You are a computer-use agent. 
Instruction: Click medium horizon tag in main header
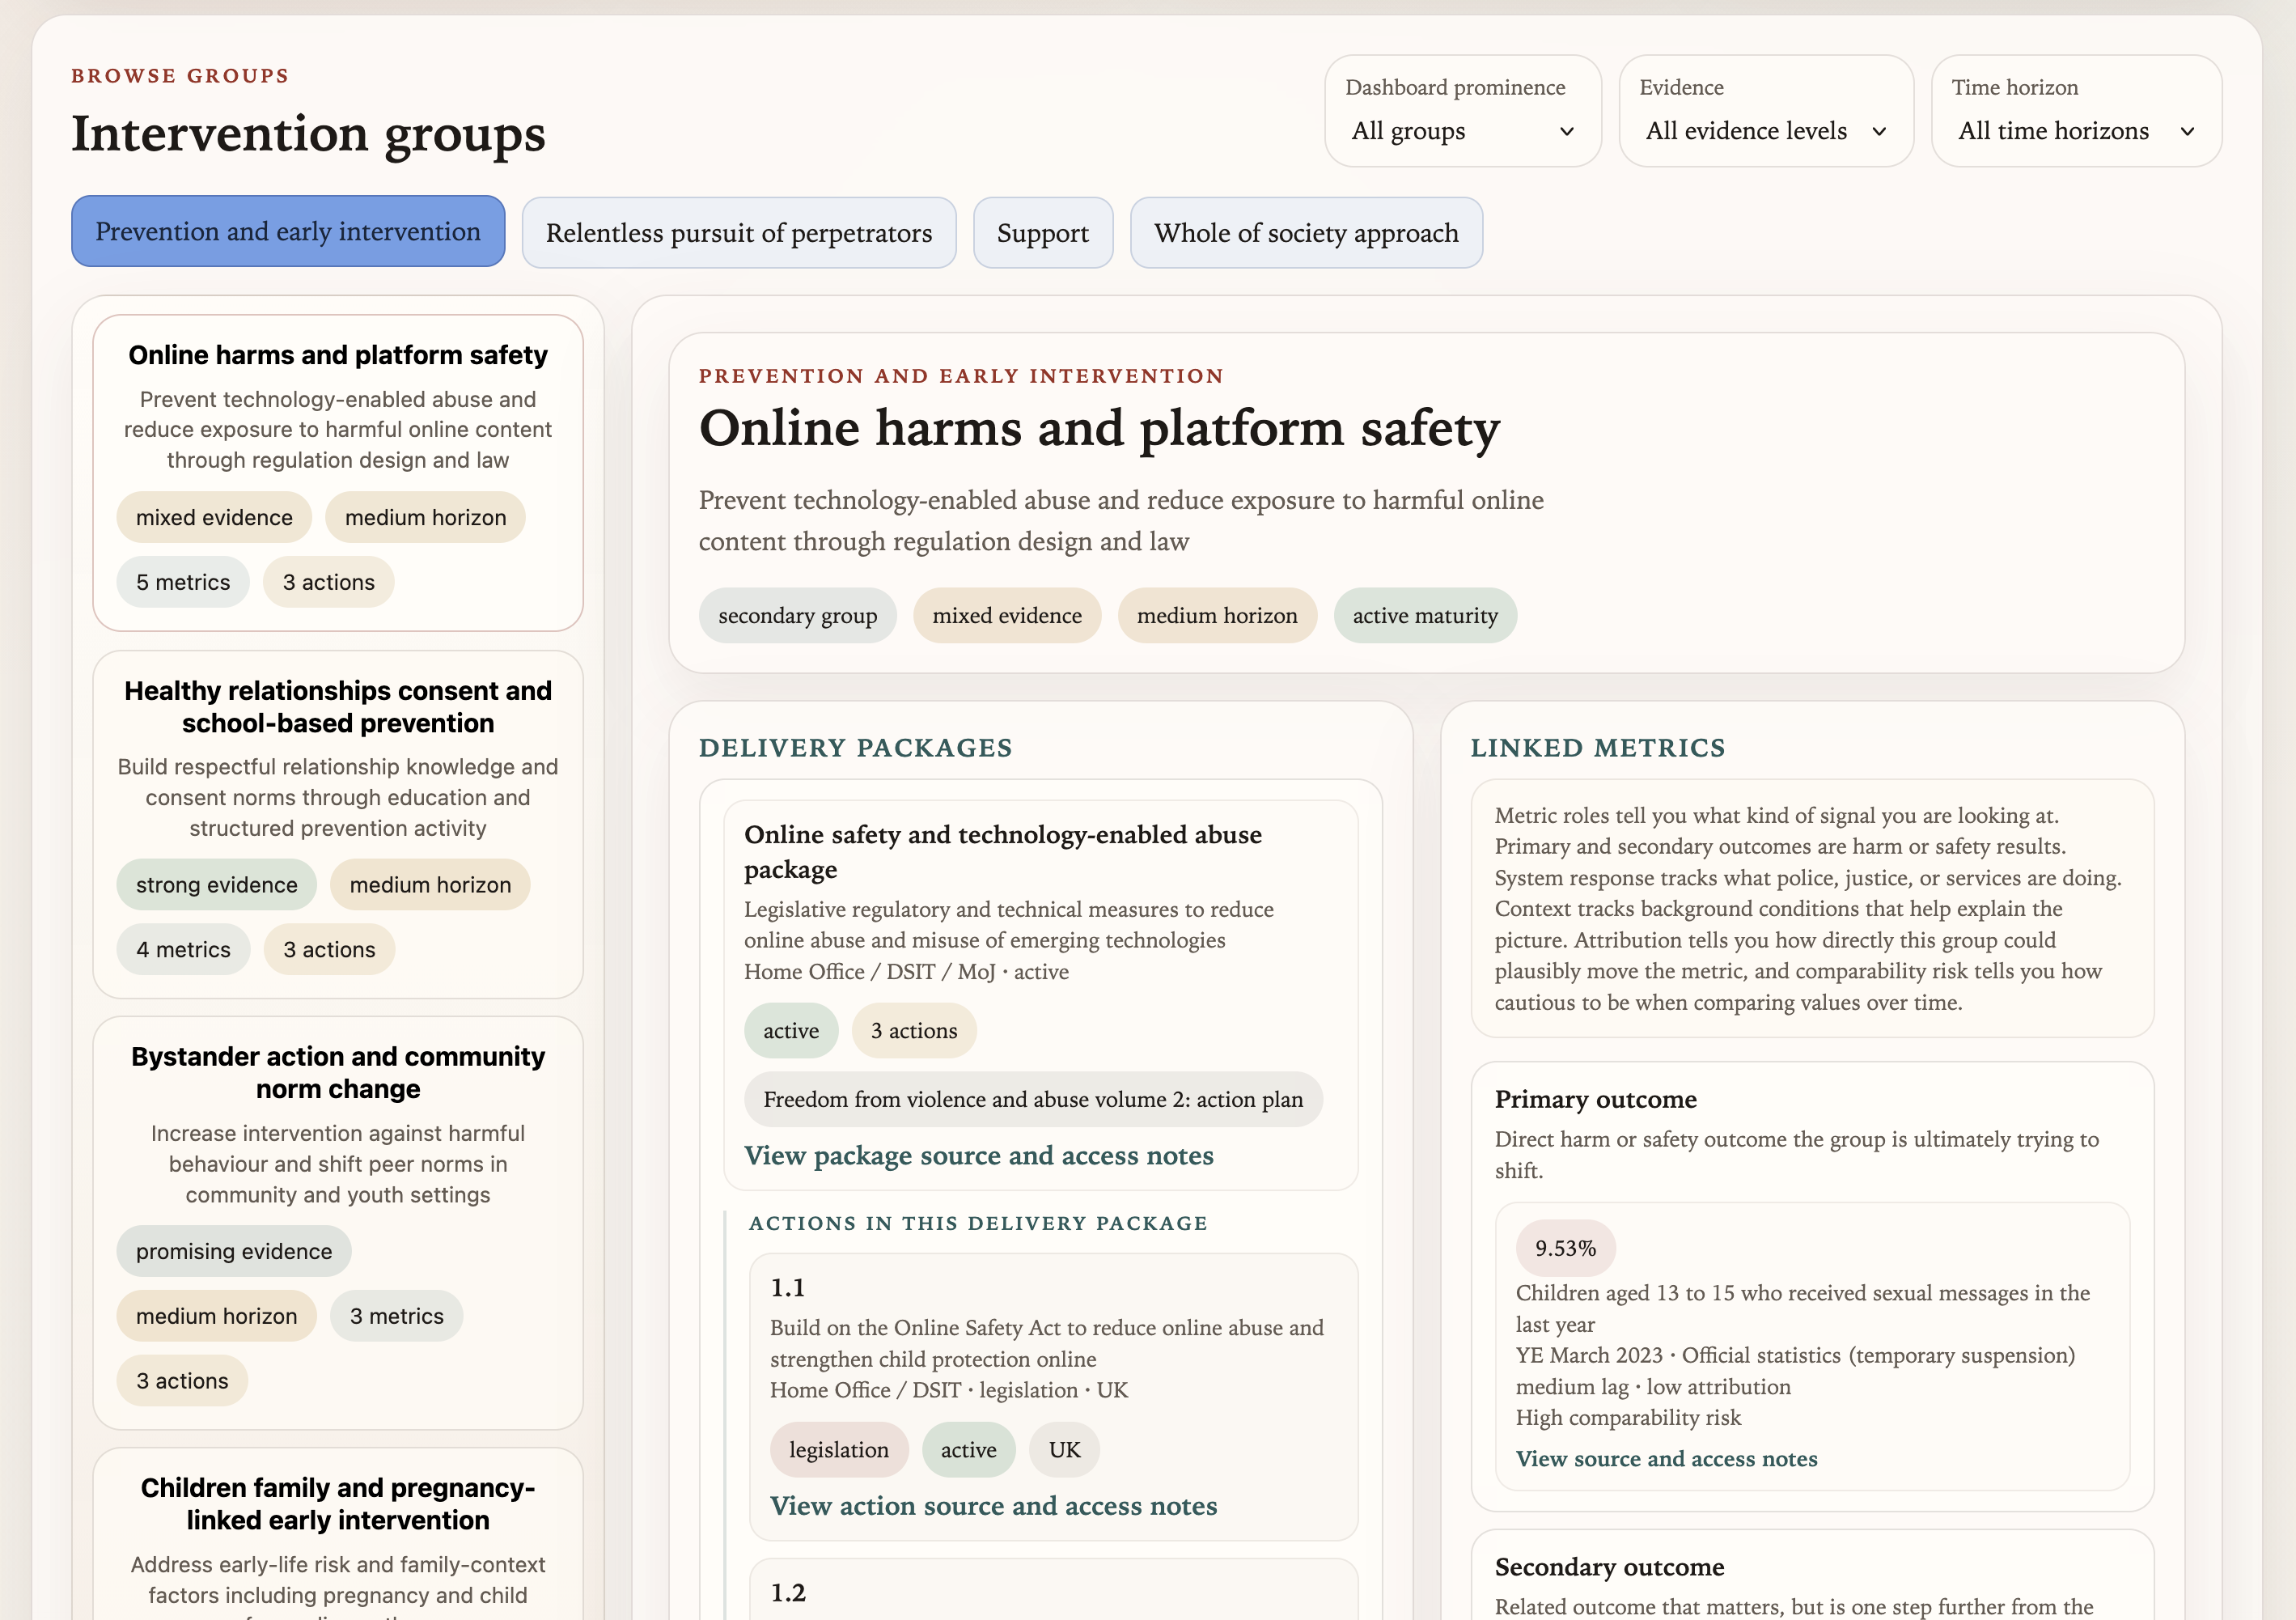click(1217, 616)
